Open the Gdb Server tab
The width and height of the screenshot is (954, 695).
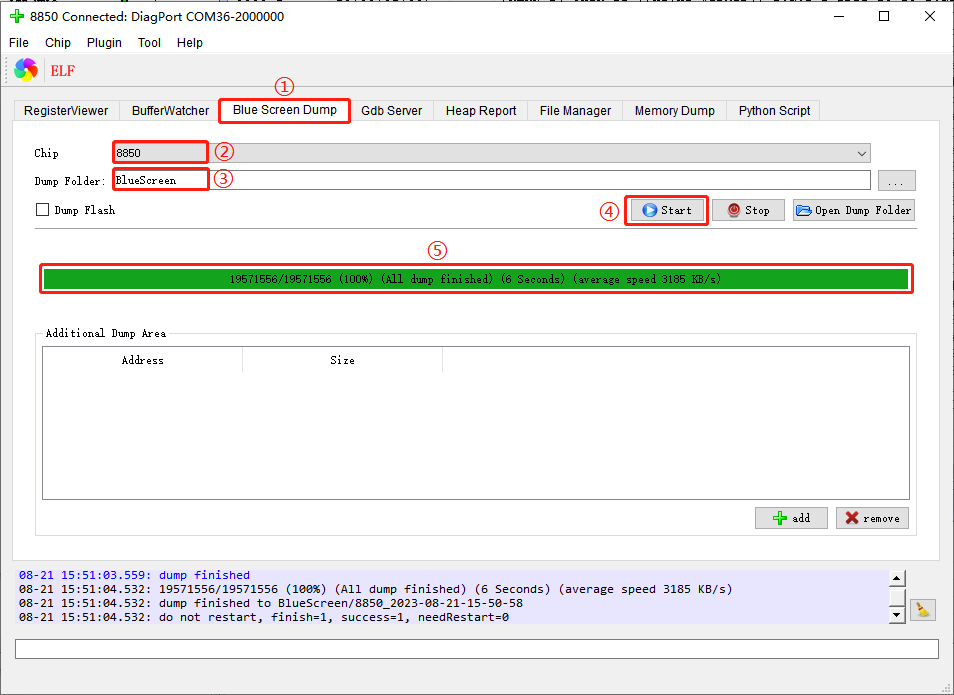point(391,111)
